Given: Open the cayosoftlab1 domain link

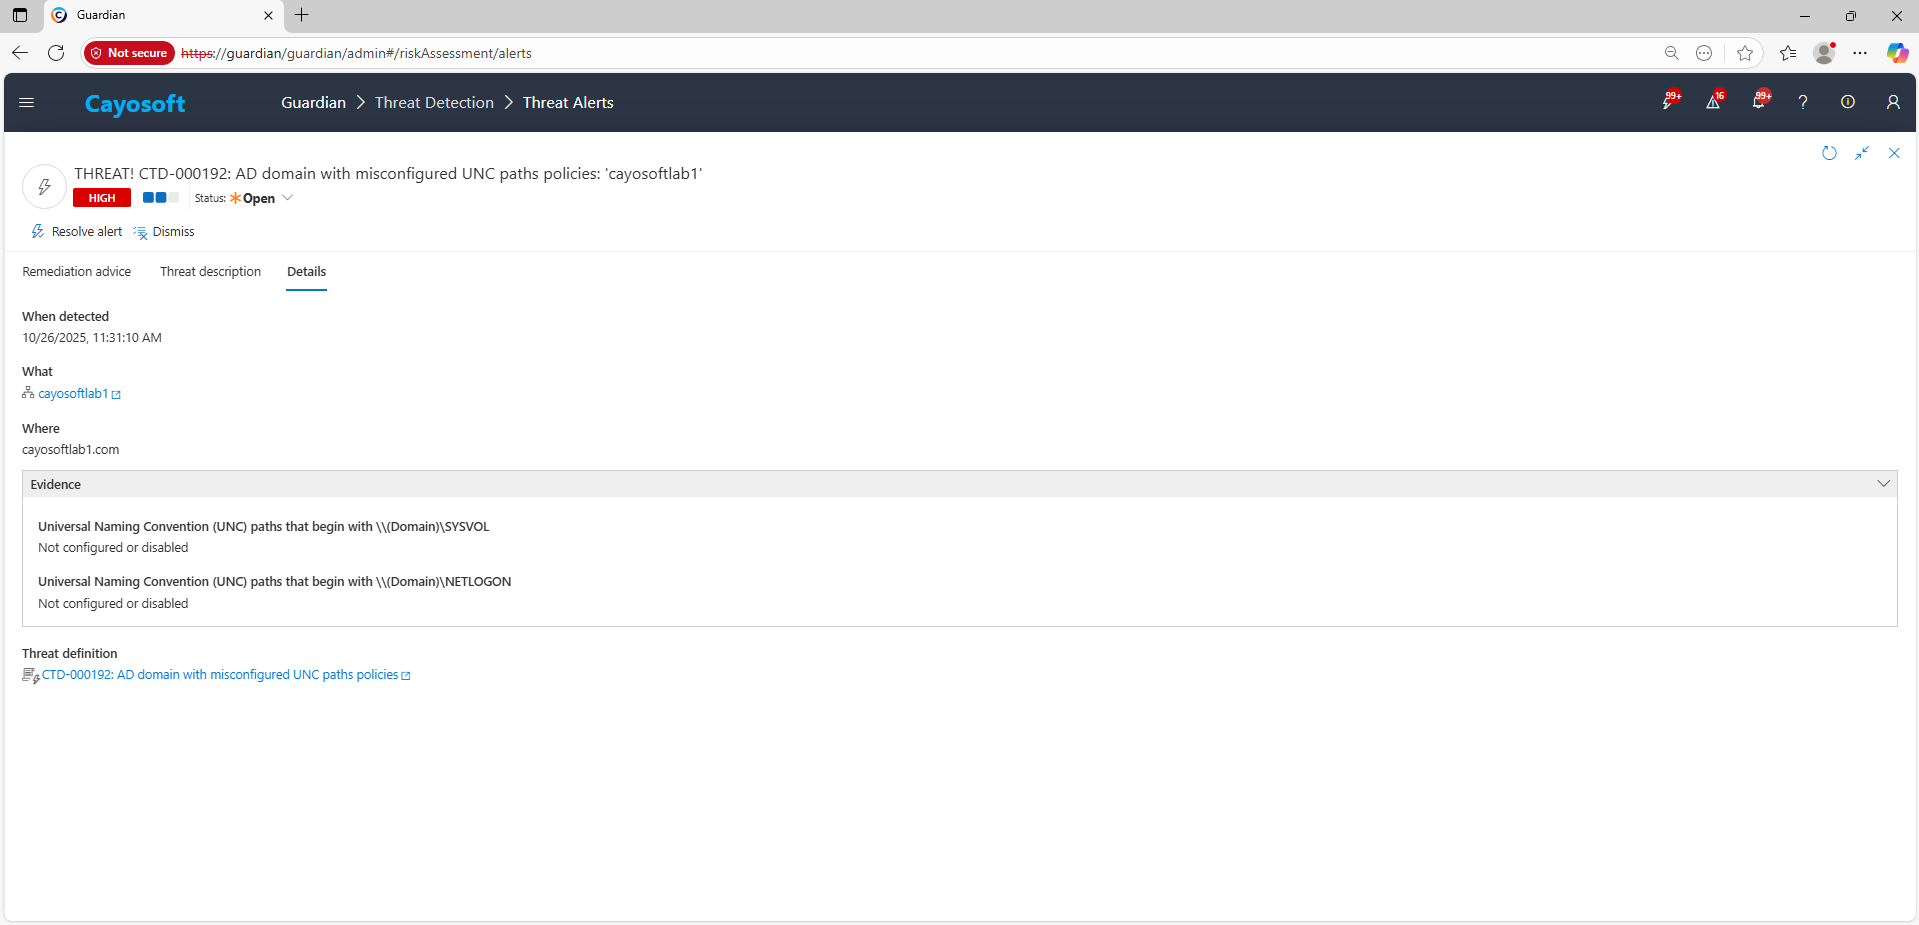Looking at the screenshot, I should (x=73, y=394).
